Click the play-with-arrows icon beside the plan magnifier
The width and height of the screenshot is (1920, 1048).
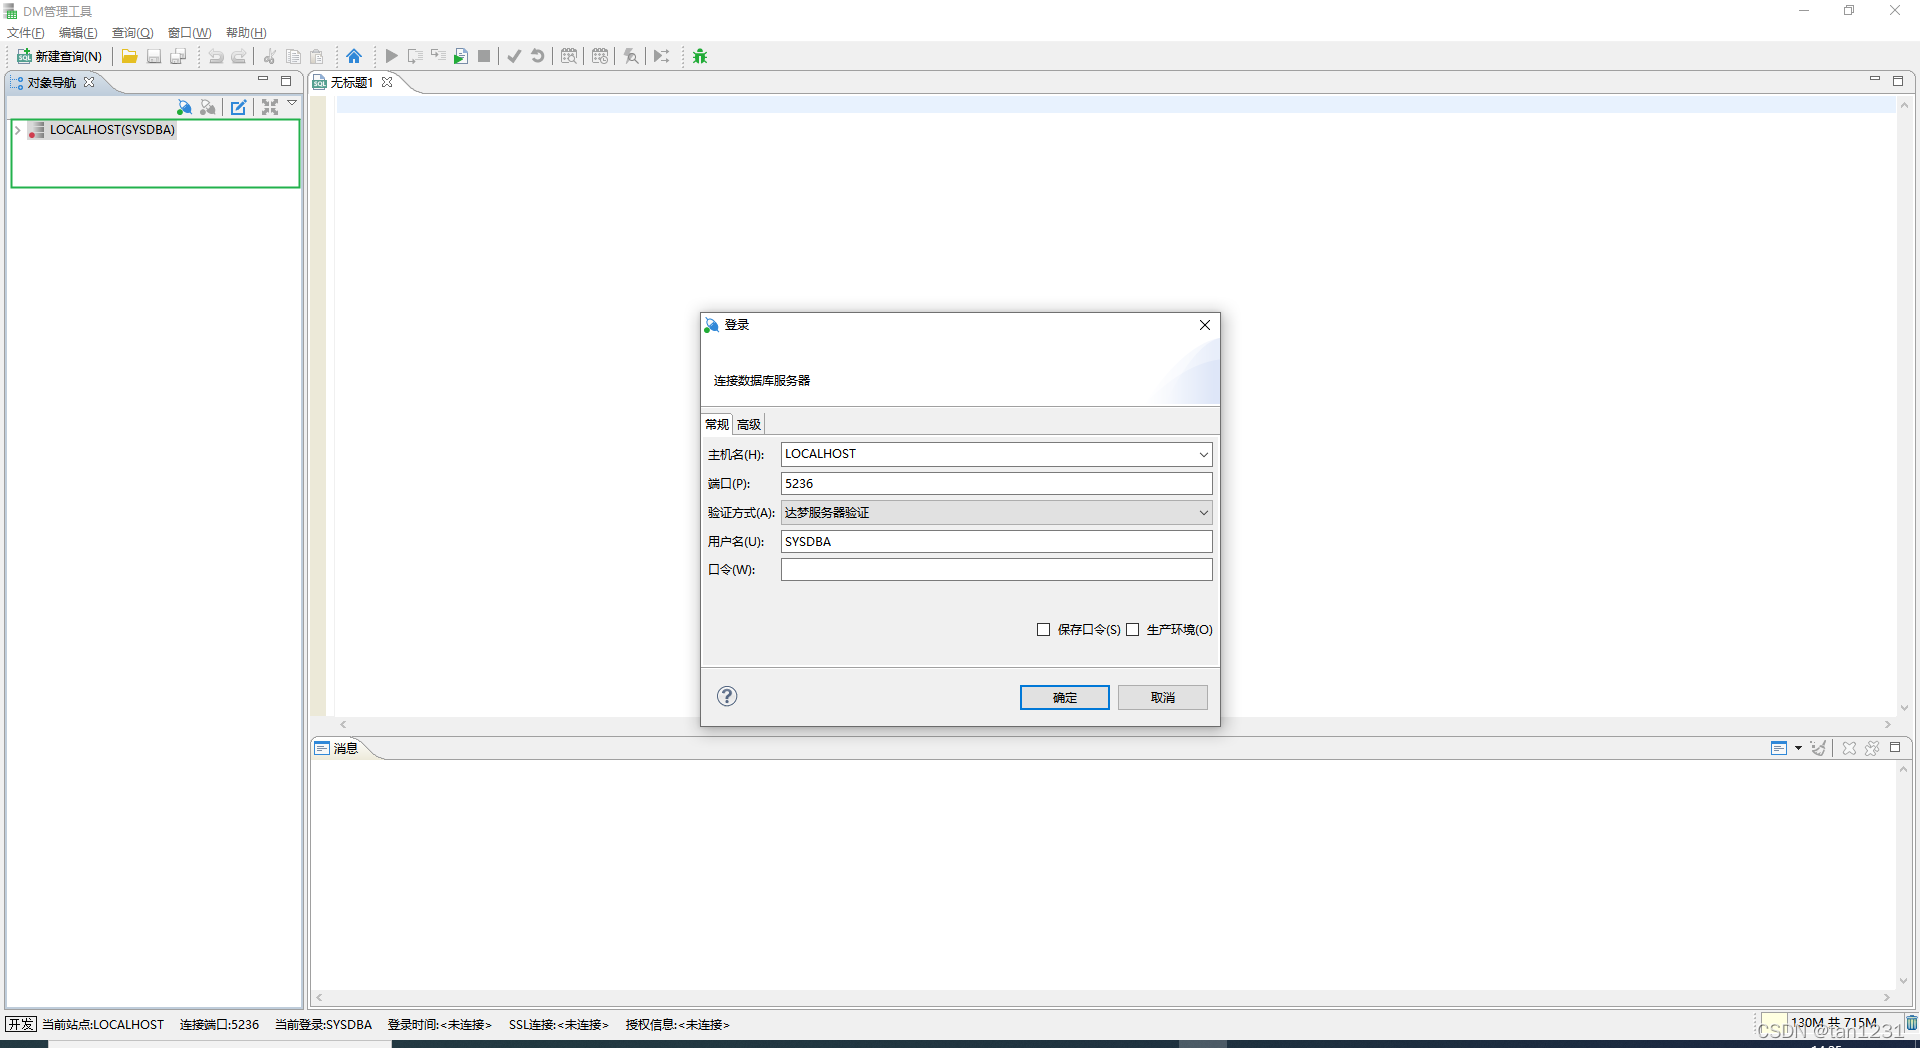662,56
